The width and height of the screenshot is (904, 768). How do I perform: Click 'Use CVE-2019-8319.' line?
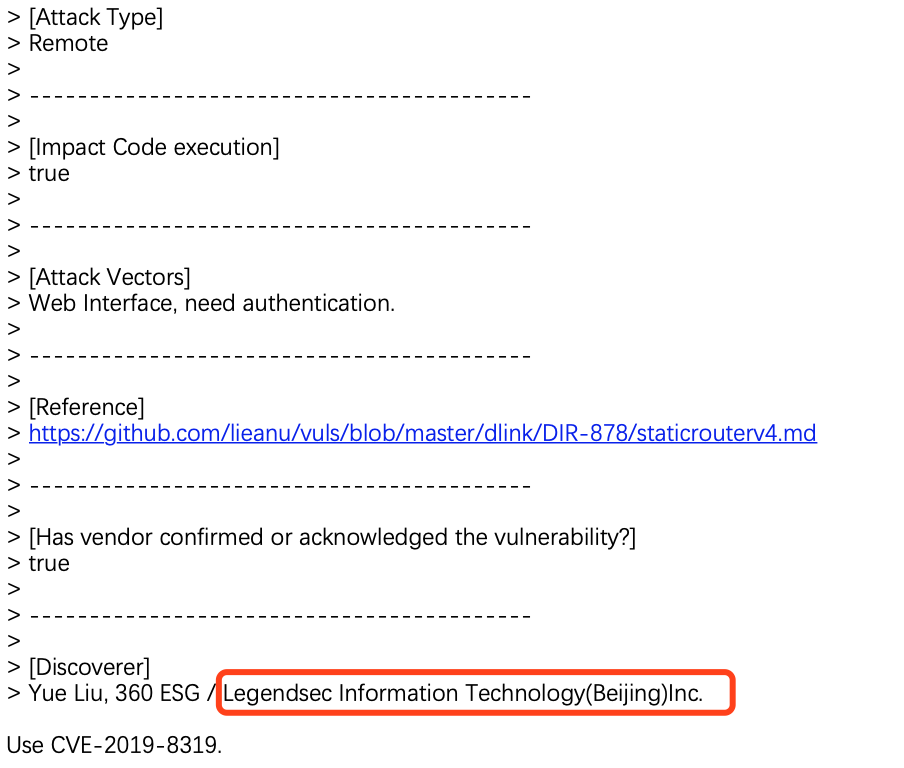(x=114, y=745)
